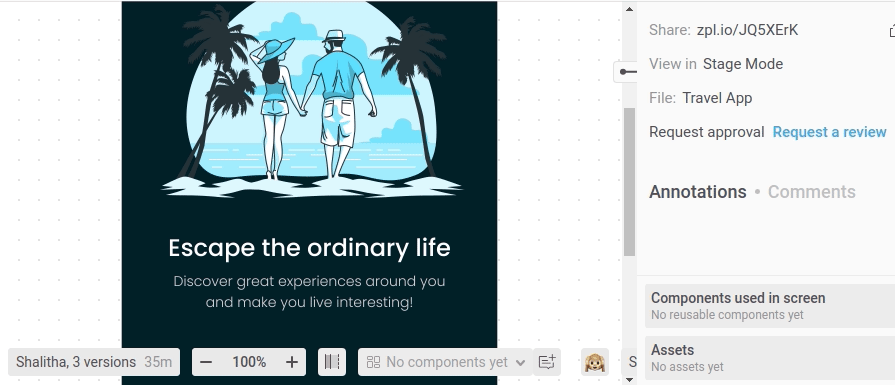895x385 pixels.
Task: Click the vertical scrollbar thumb
Action: click(629, 182)
